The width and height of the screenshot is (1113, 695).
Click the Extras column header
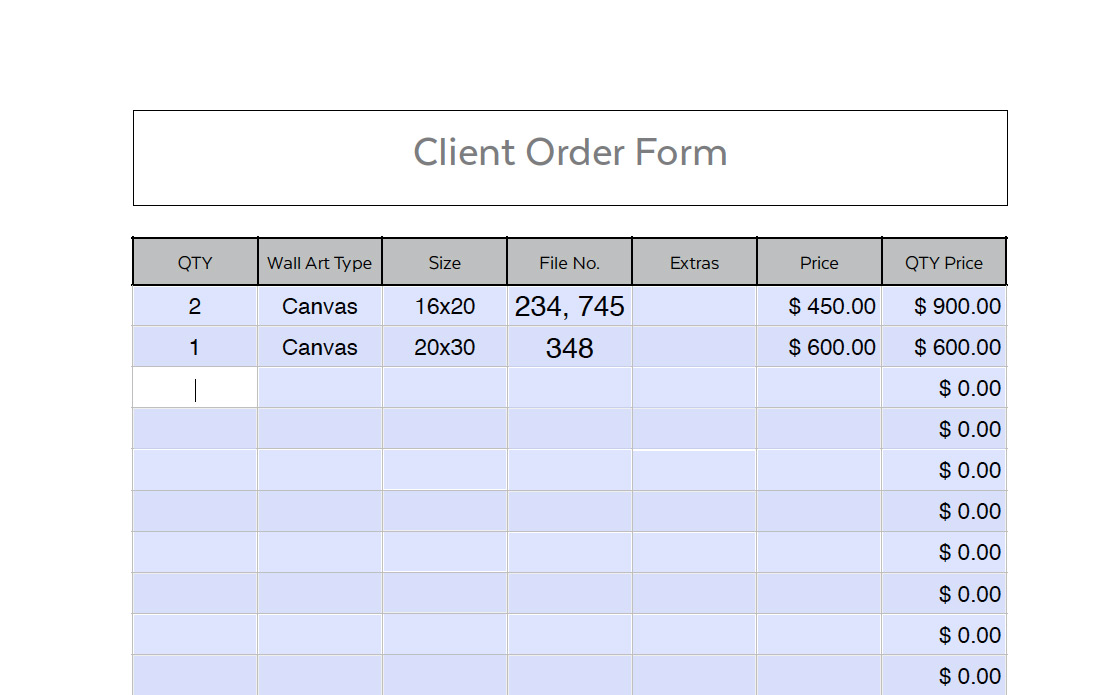(x=694, y=262)
